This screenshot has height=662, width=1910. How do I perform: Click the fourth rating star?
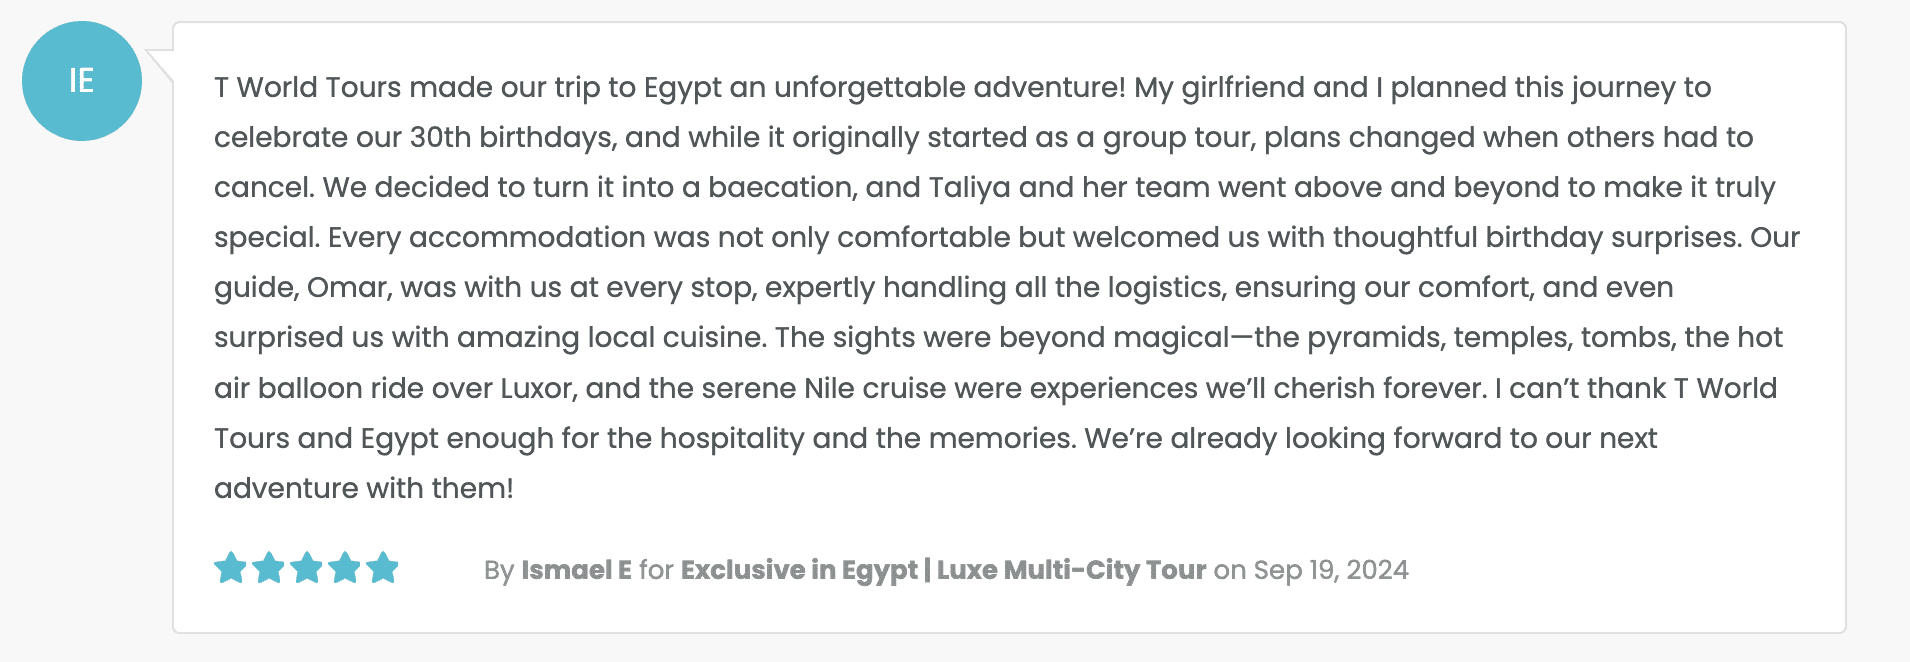tap(344, 568)
